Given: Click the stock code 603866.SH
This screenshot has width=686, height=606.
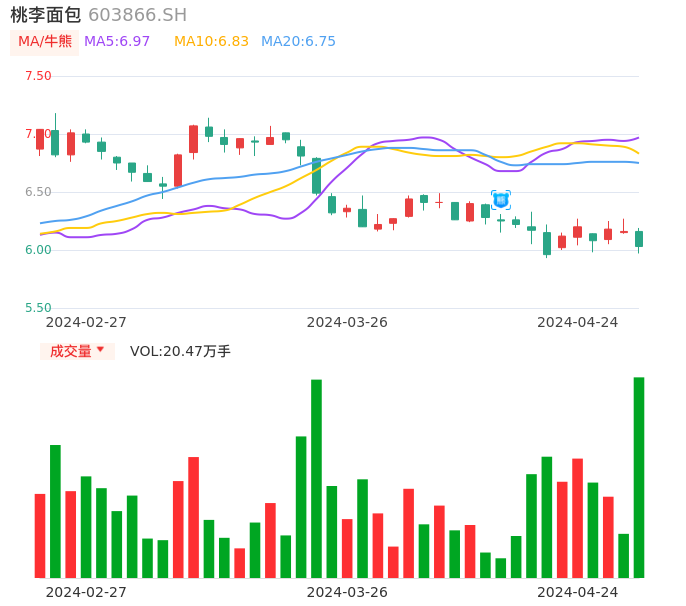Looking at the screenshot, I should click(137, 15).
